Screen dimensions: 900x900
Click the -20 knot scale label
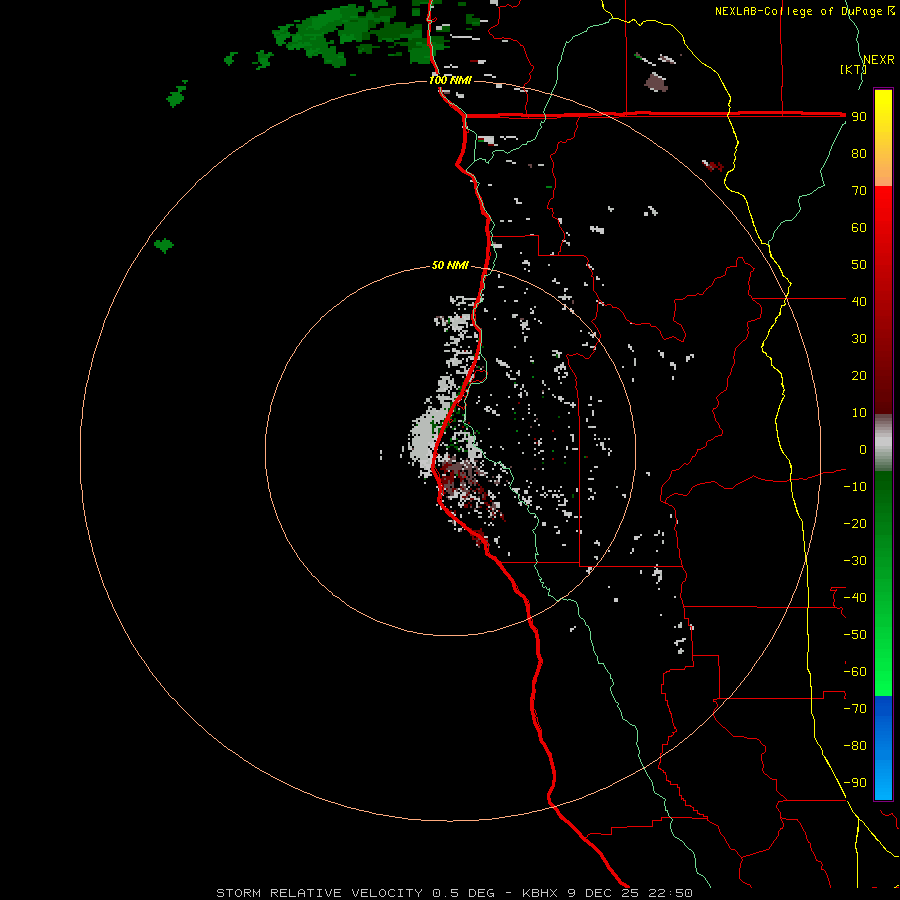[x=855, y=523]
